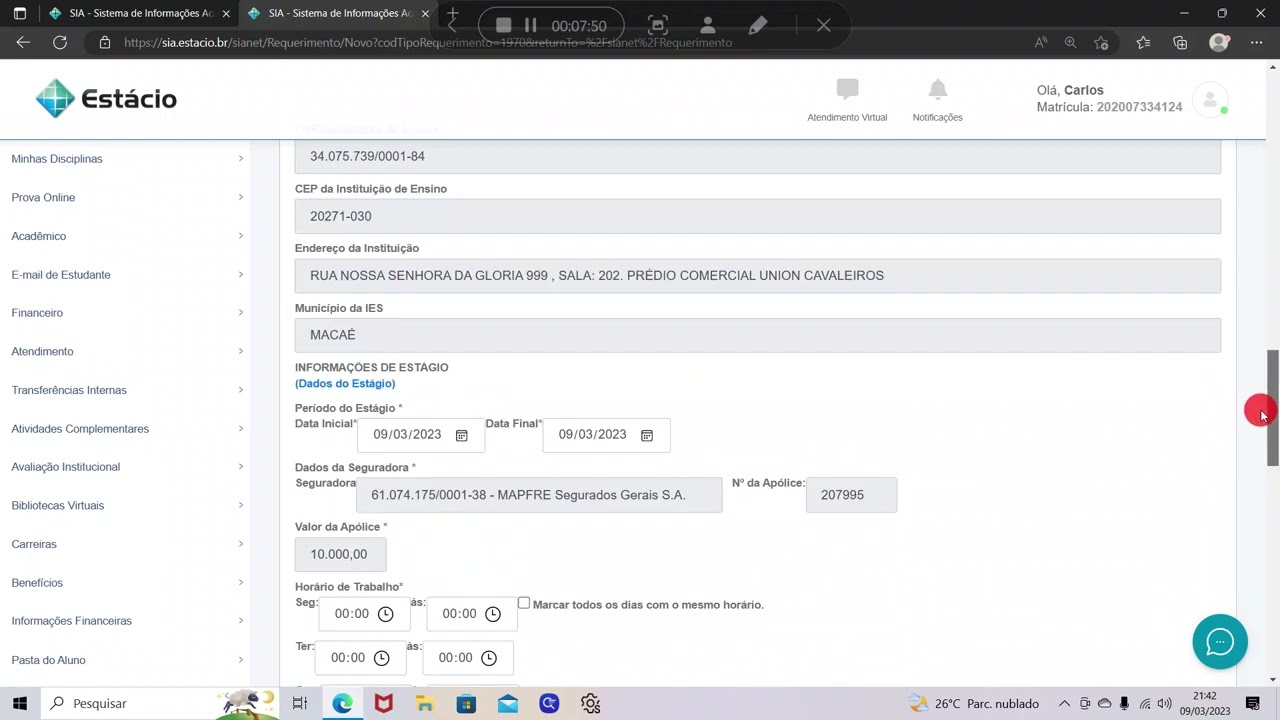Image resolution: width=1280 pixels, height=720 pixels.
Task: Check Marcar todos os dias com o mesmo horário
Action: 523,603
